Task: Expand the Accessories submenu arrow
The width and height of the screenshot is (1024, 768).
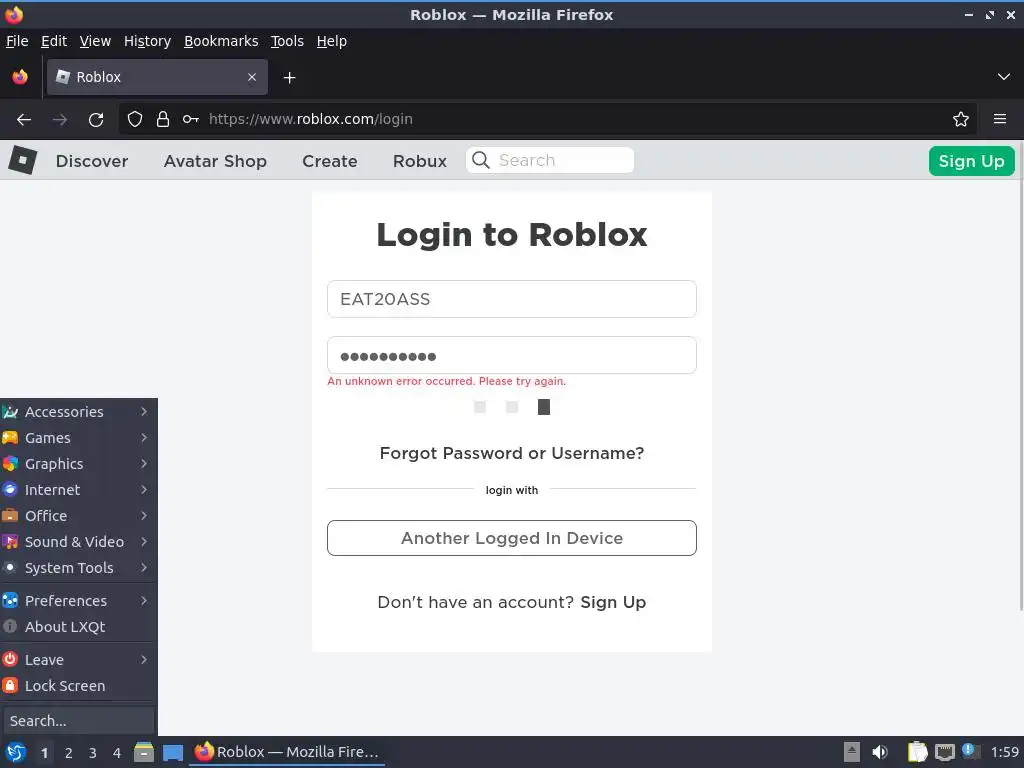Action: (144, 412)
